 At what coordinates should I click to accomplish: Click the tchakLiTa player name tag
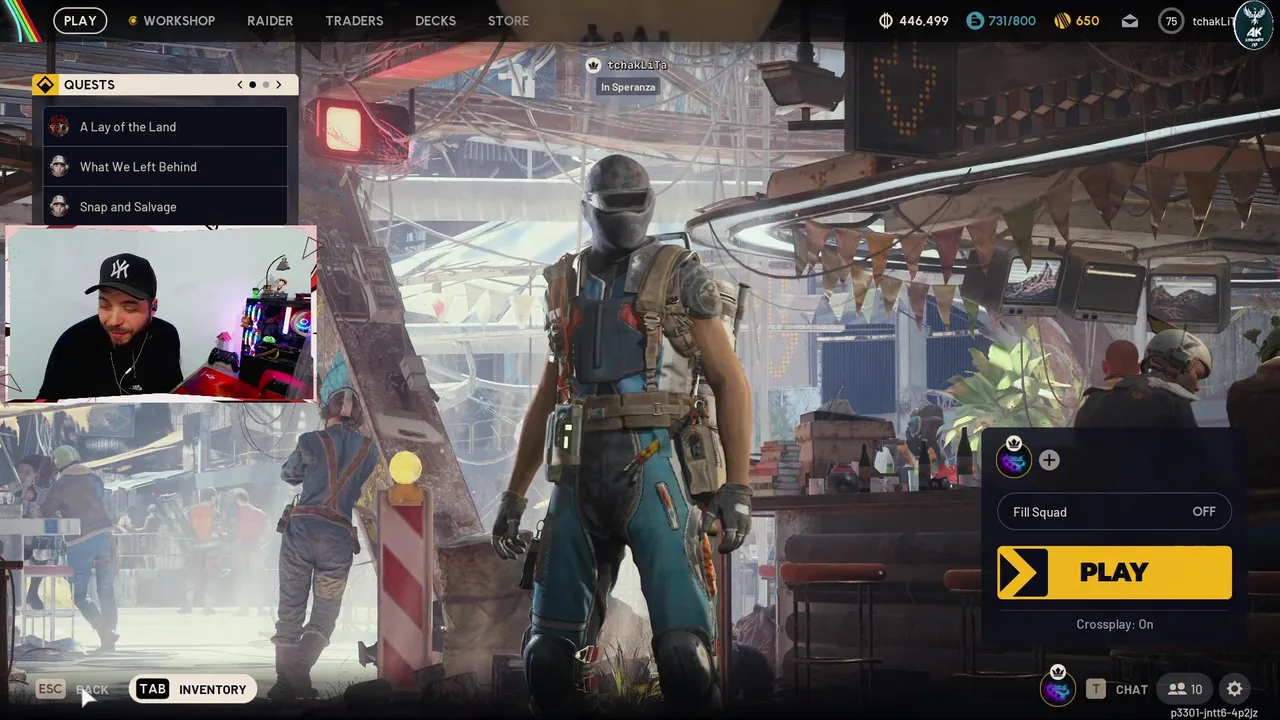tap(637, 65)
